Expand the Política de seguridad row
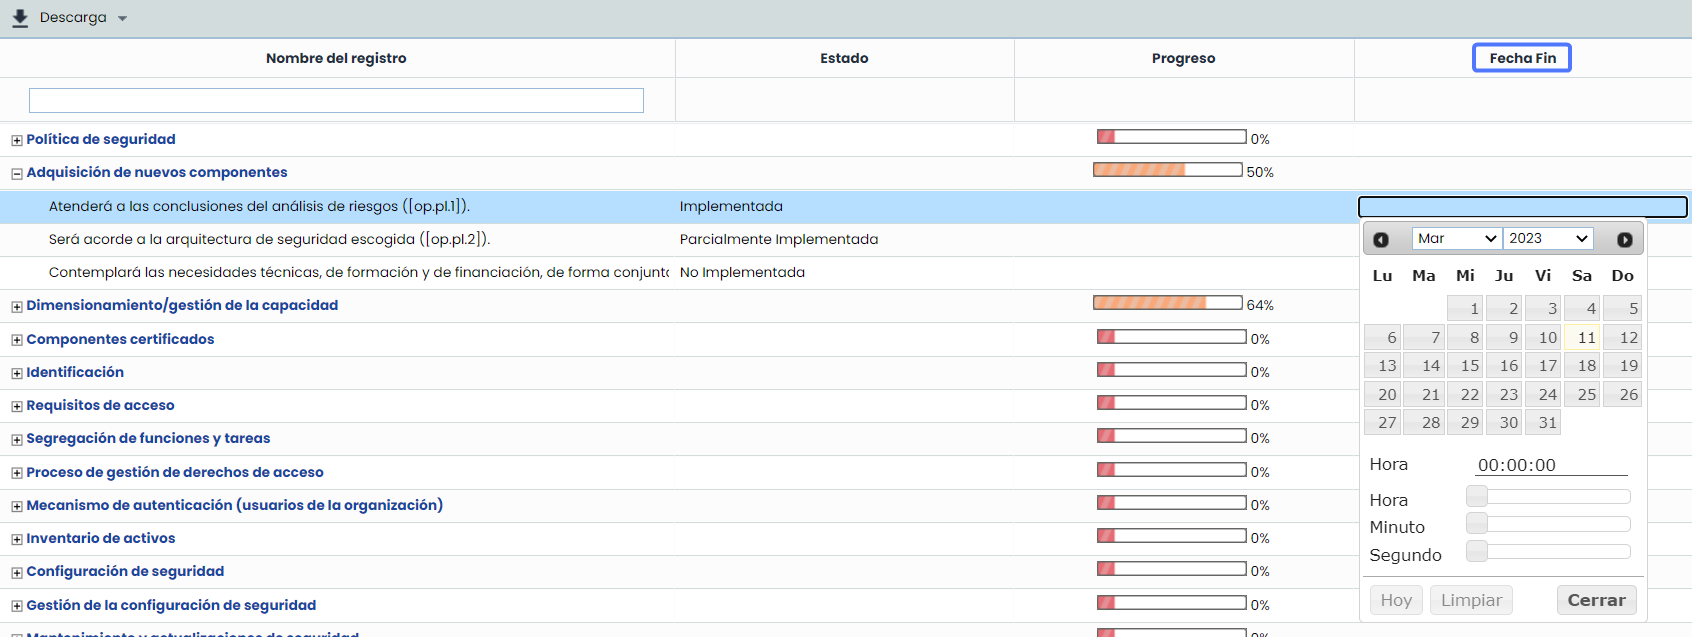 point(16,140)
